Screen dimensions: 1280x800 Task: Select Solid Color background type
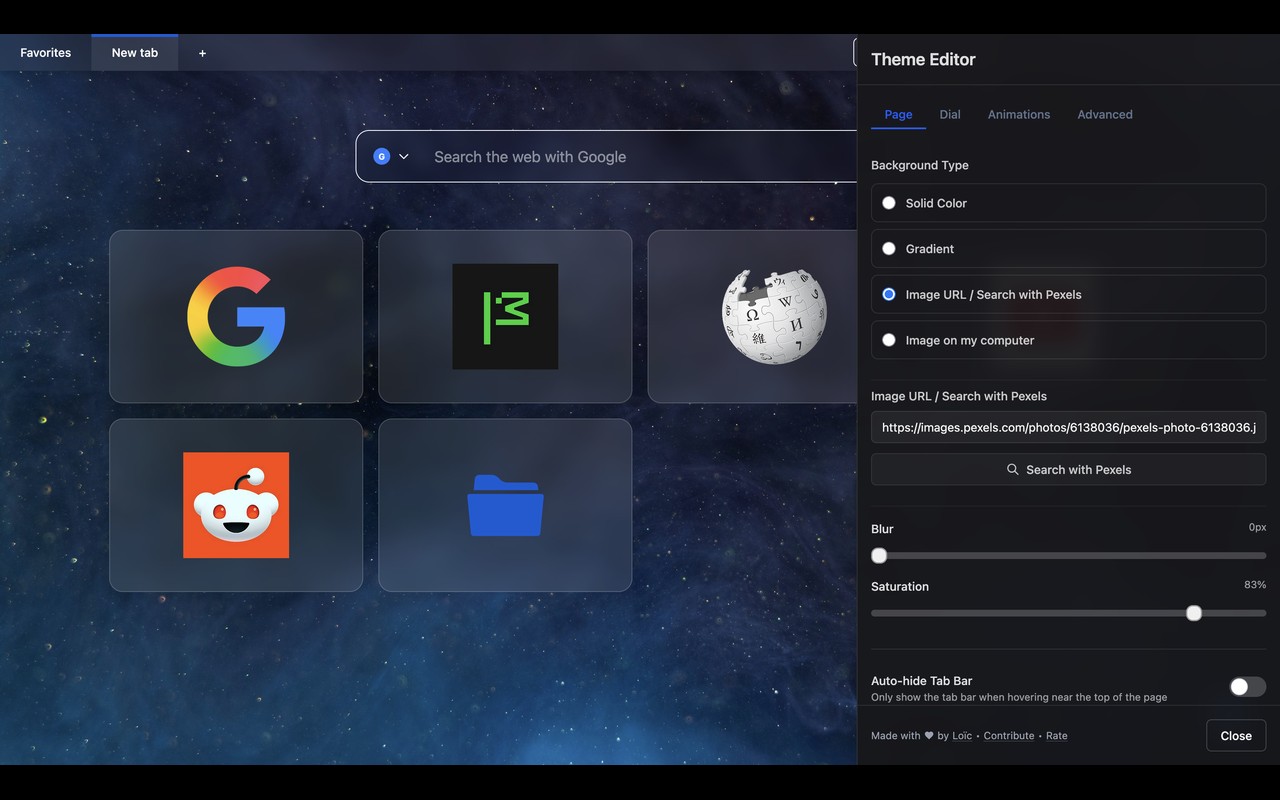click(x=1068, y=203)
